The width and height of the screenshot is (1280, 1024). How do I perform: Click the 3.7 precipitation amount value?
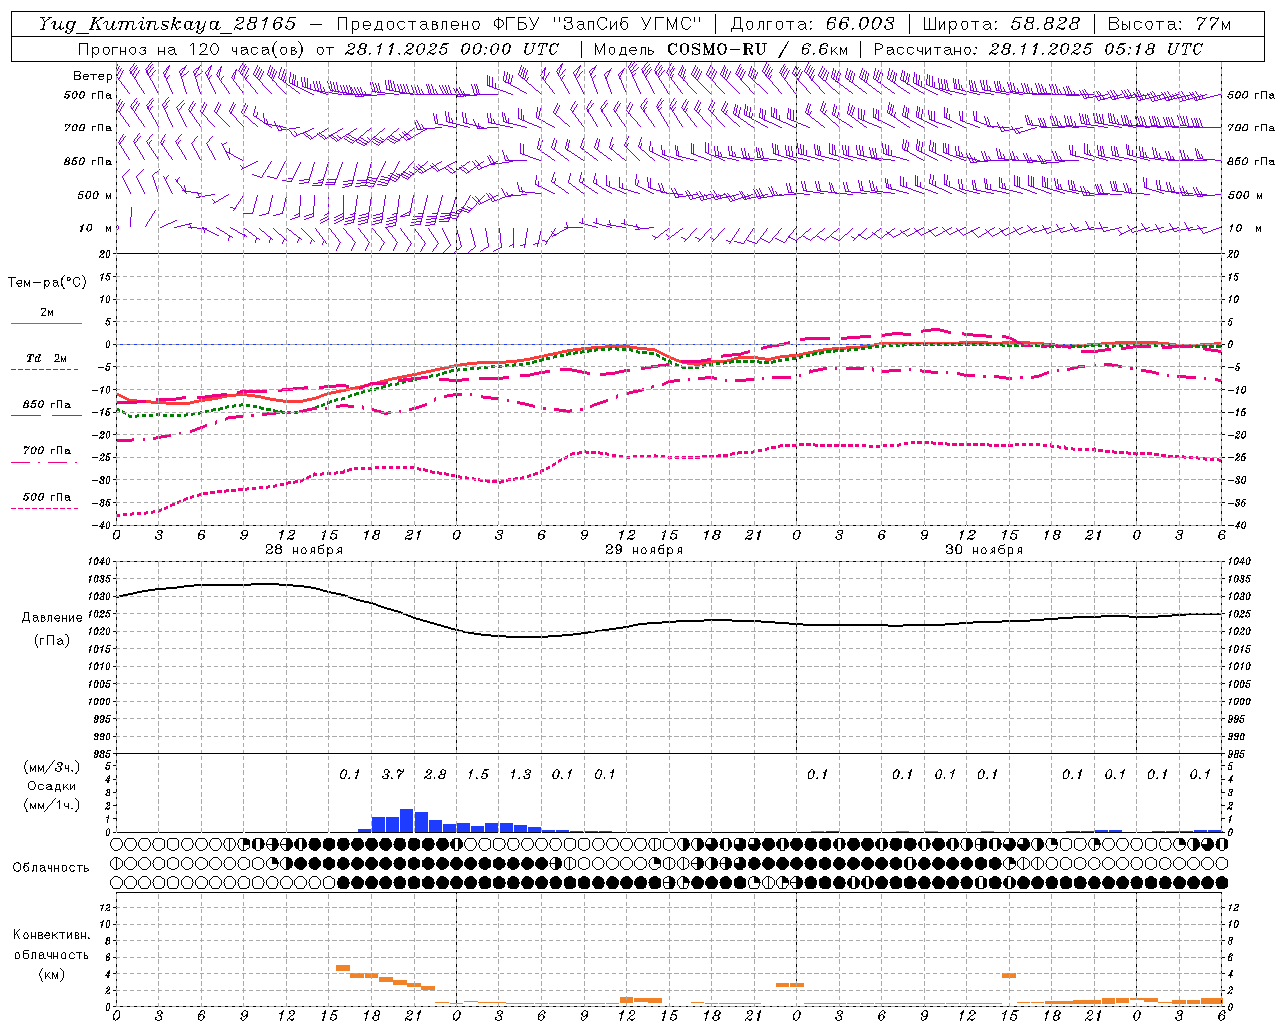click(x=393, y=774)
